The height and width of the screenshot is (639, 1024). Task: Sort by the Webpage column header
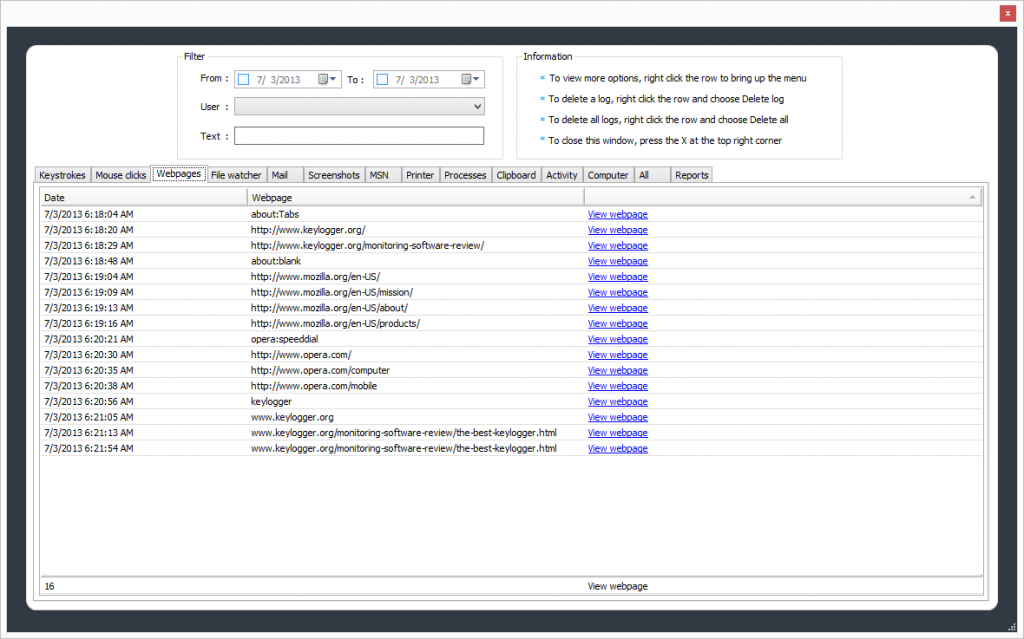[414, 198]
